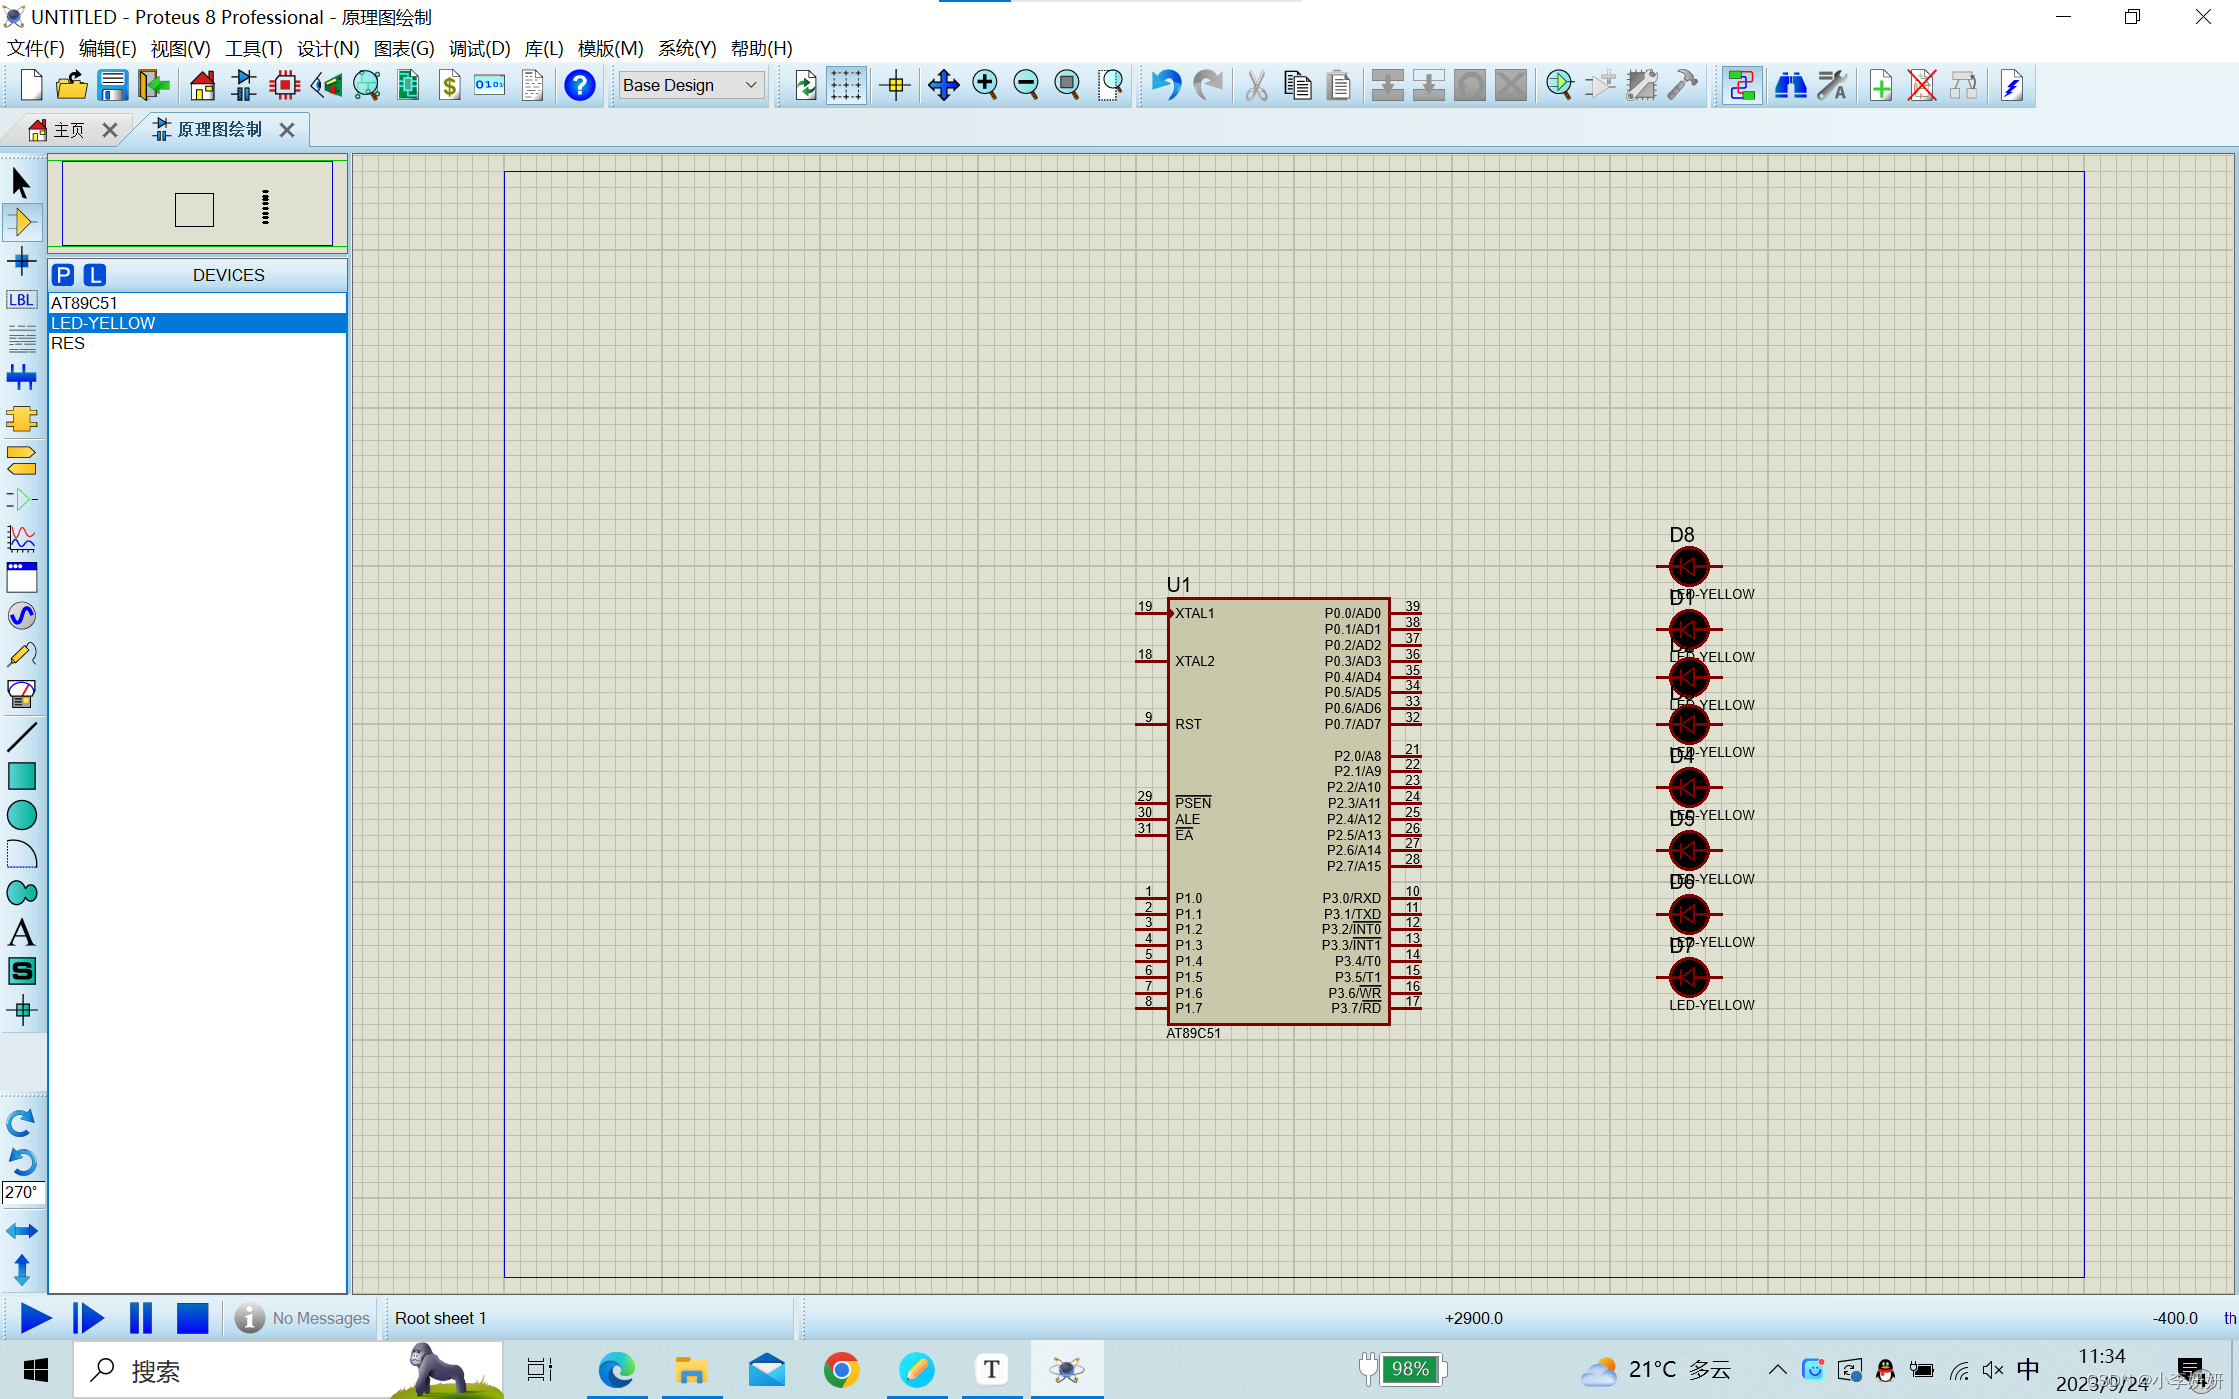Open Chrome from the taskbar
Viewport: 2239px width, 1399px height.
(841, 1369)
